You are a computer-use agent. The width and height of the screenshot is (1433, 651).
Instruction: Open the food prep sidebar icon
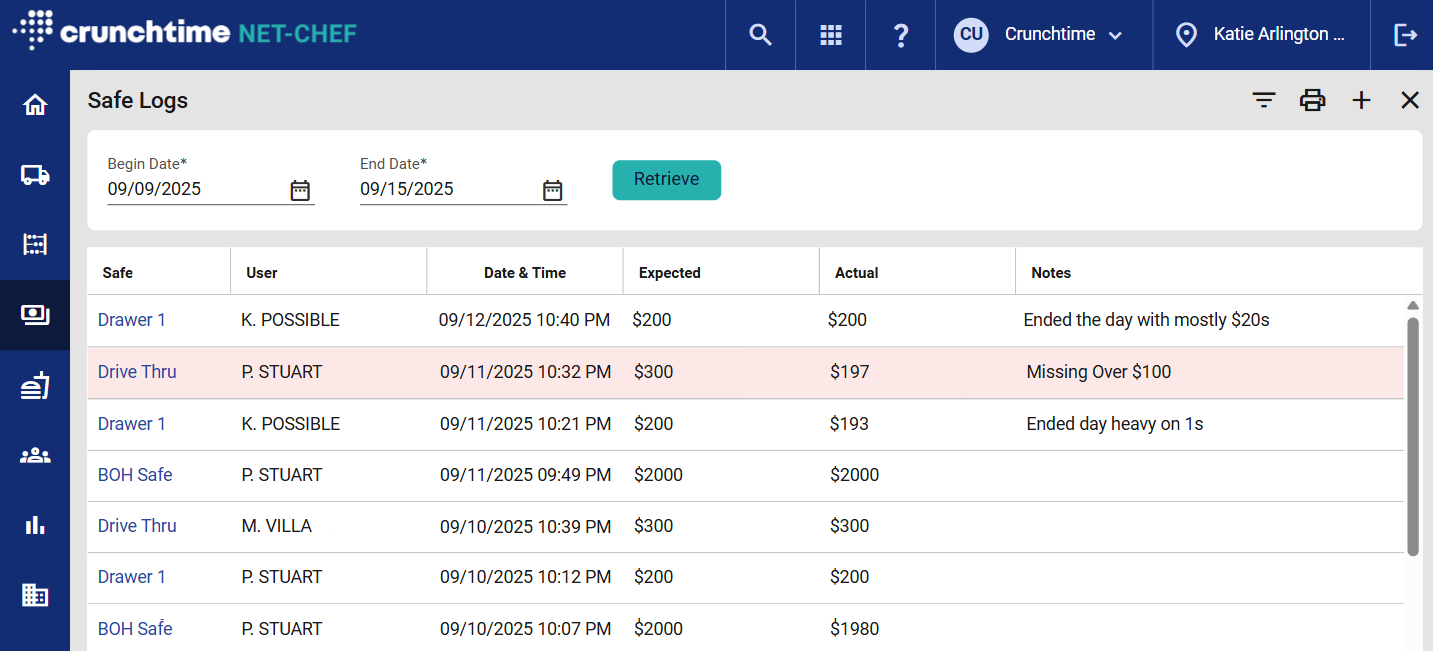point(35,384)
